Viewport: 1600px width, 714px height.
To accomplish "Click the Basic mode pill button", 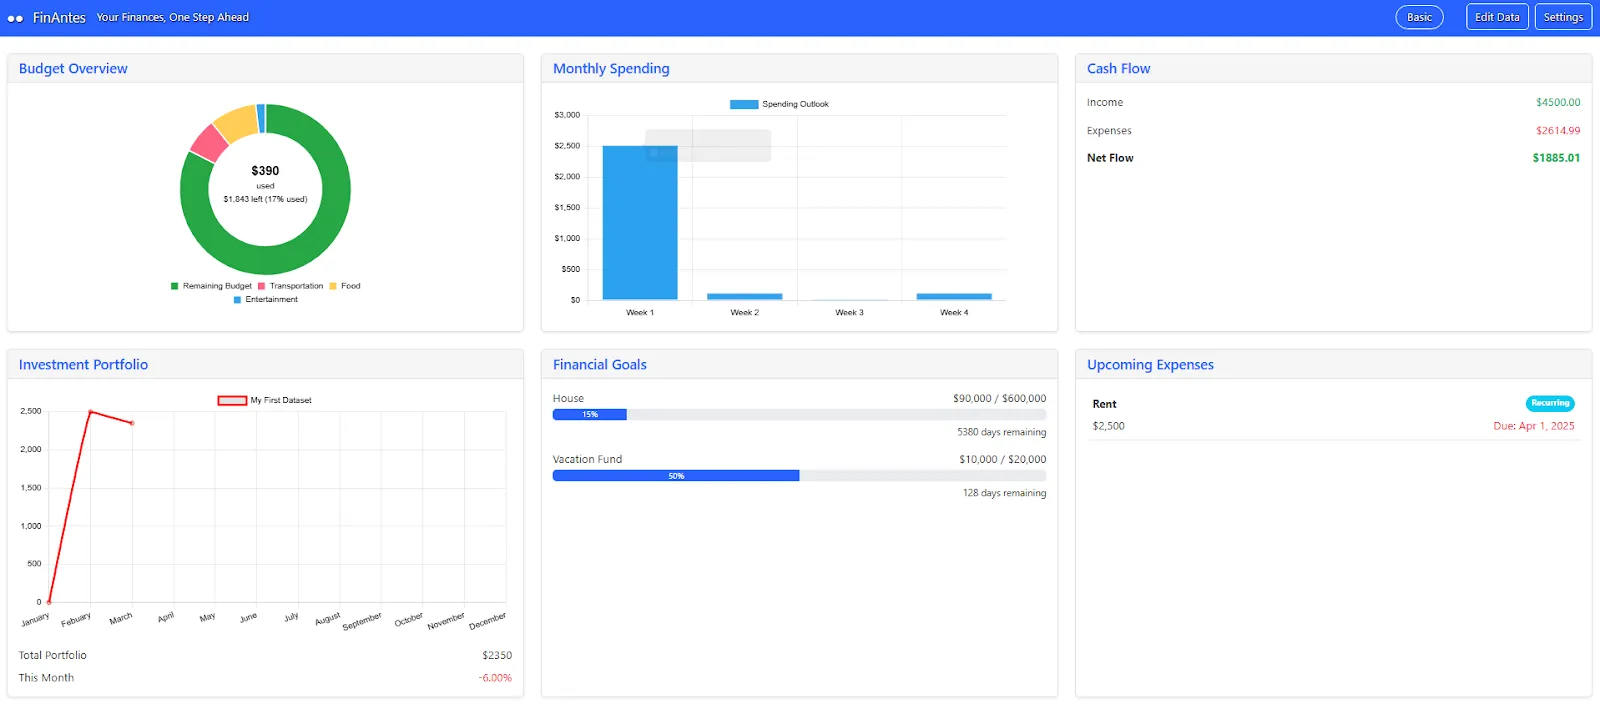I will 1419,17.
